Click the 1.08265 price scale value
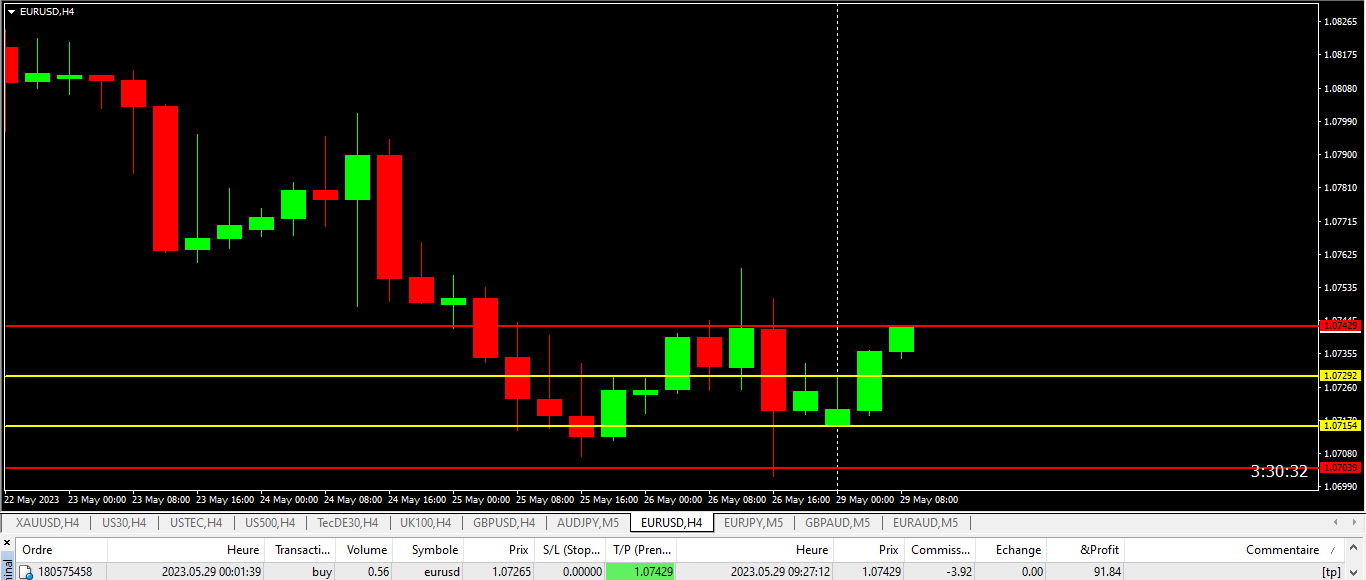 pos(1341,21)
